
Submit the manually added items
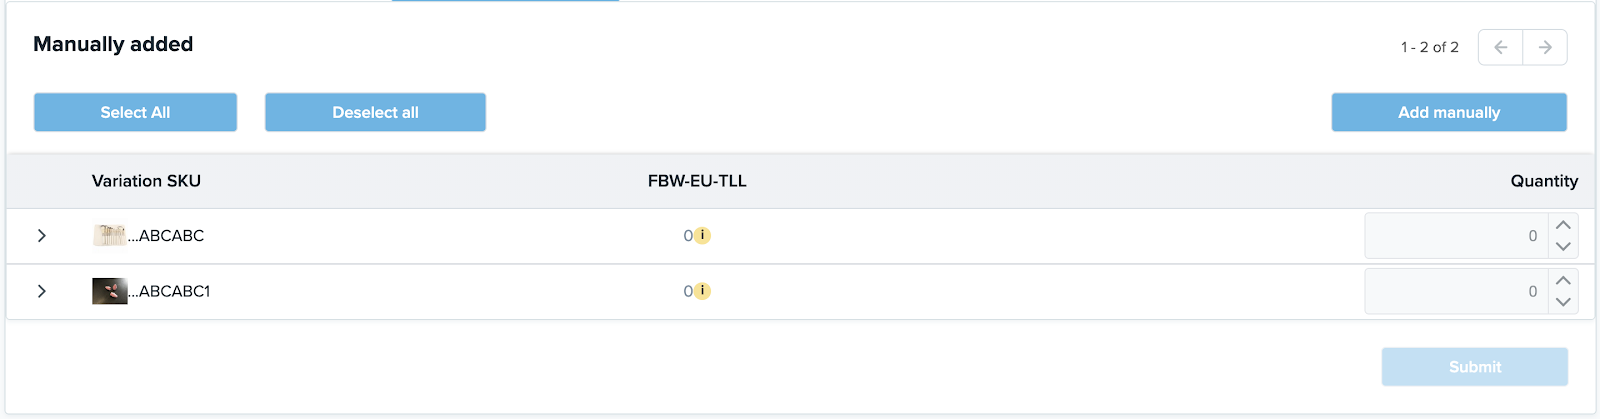(1475, 367)
